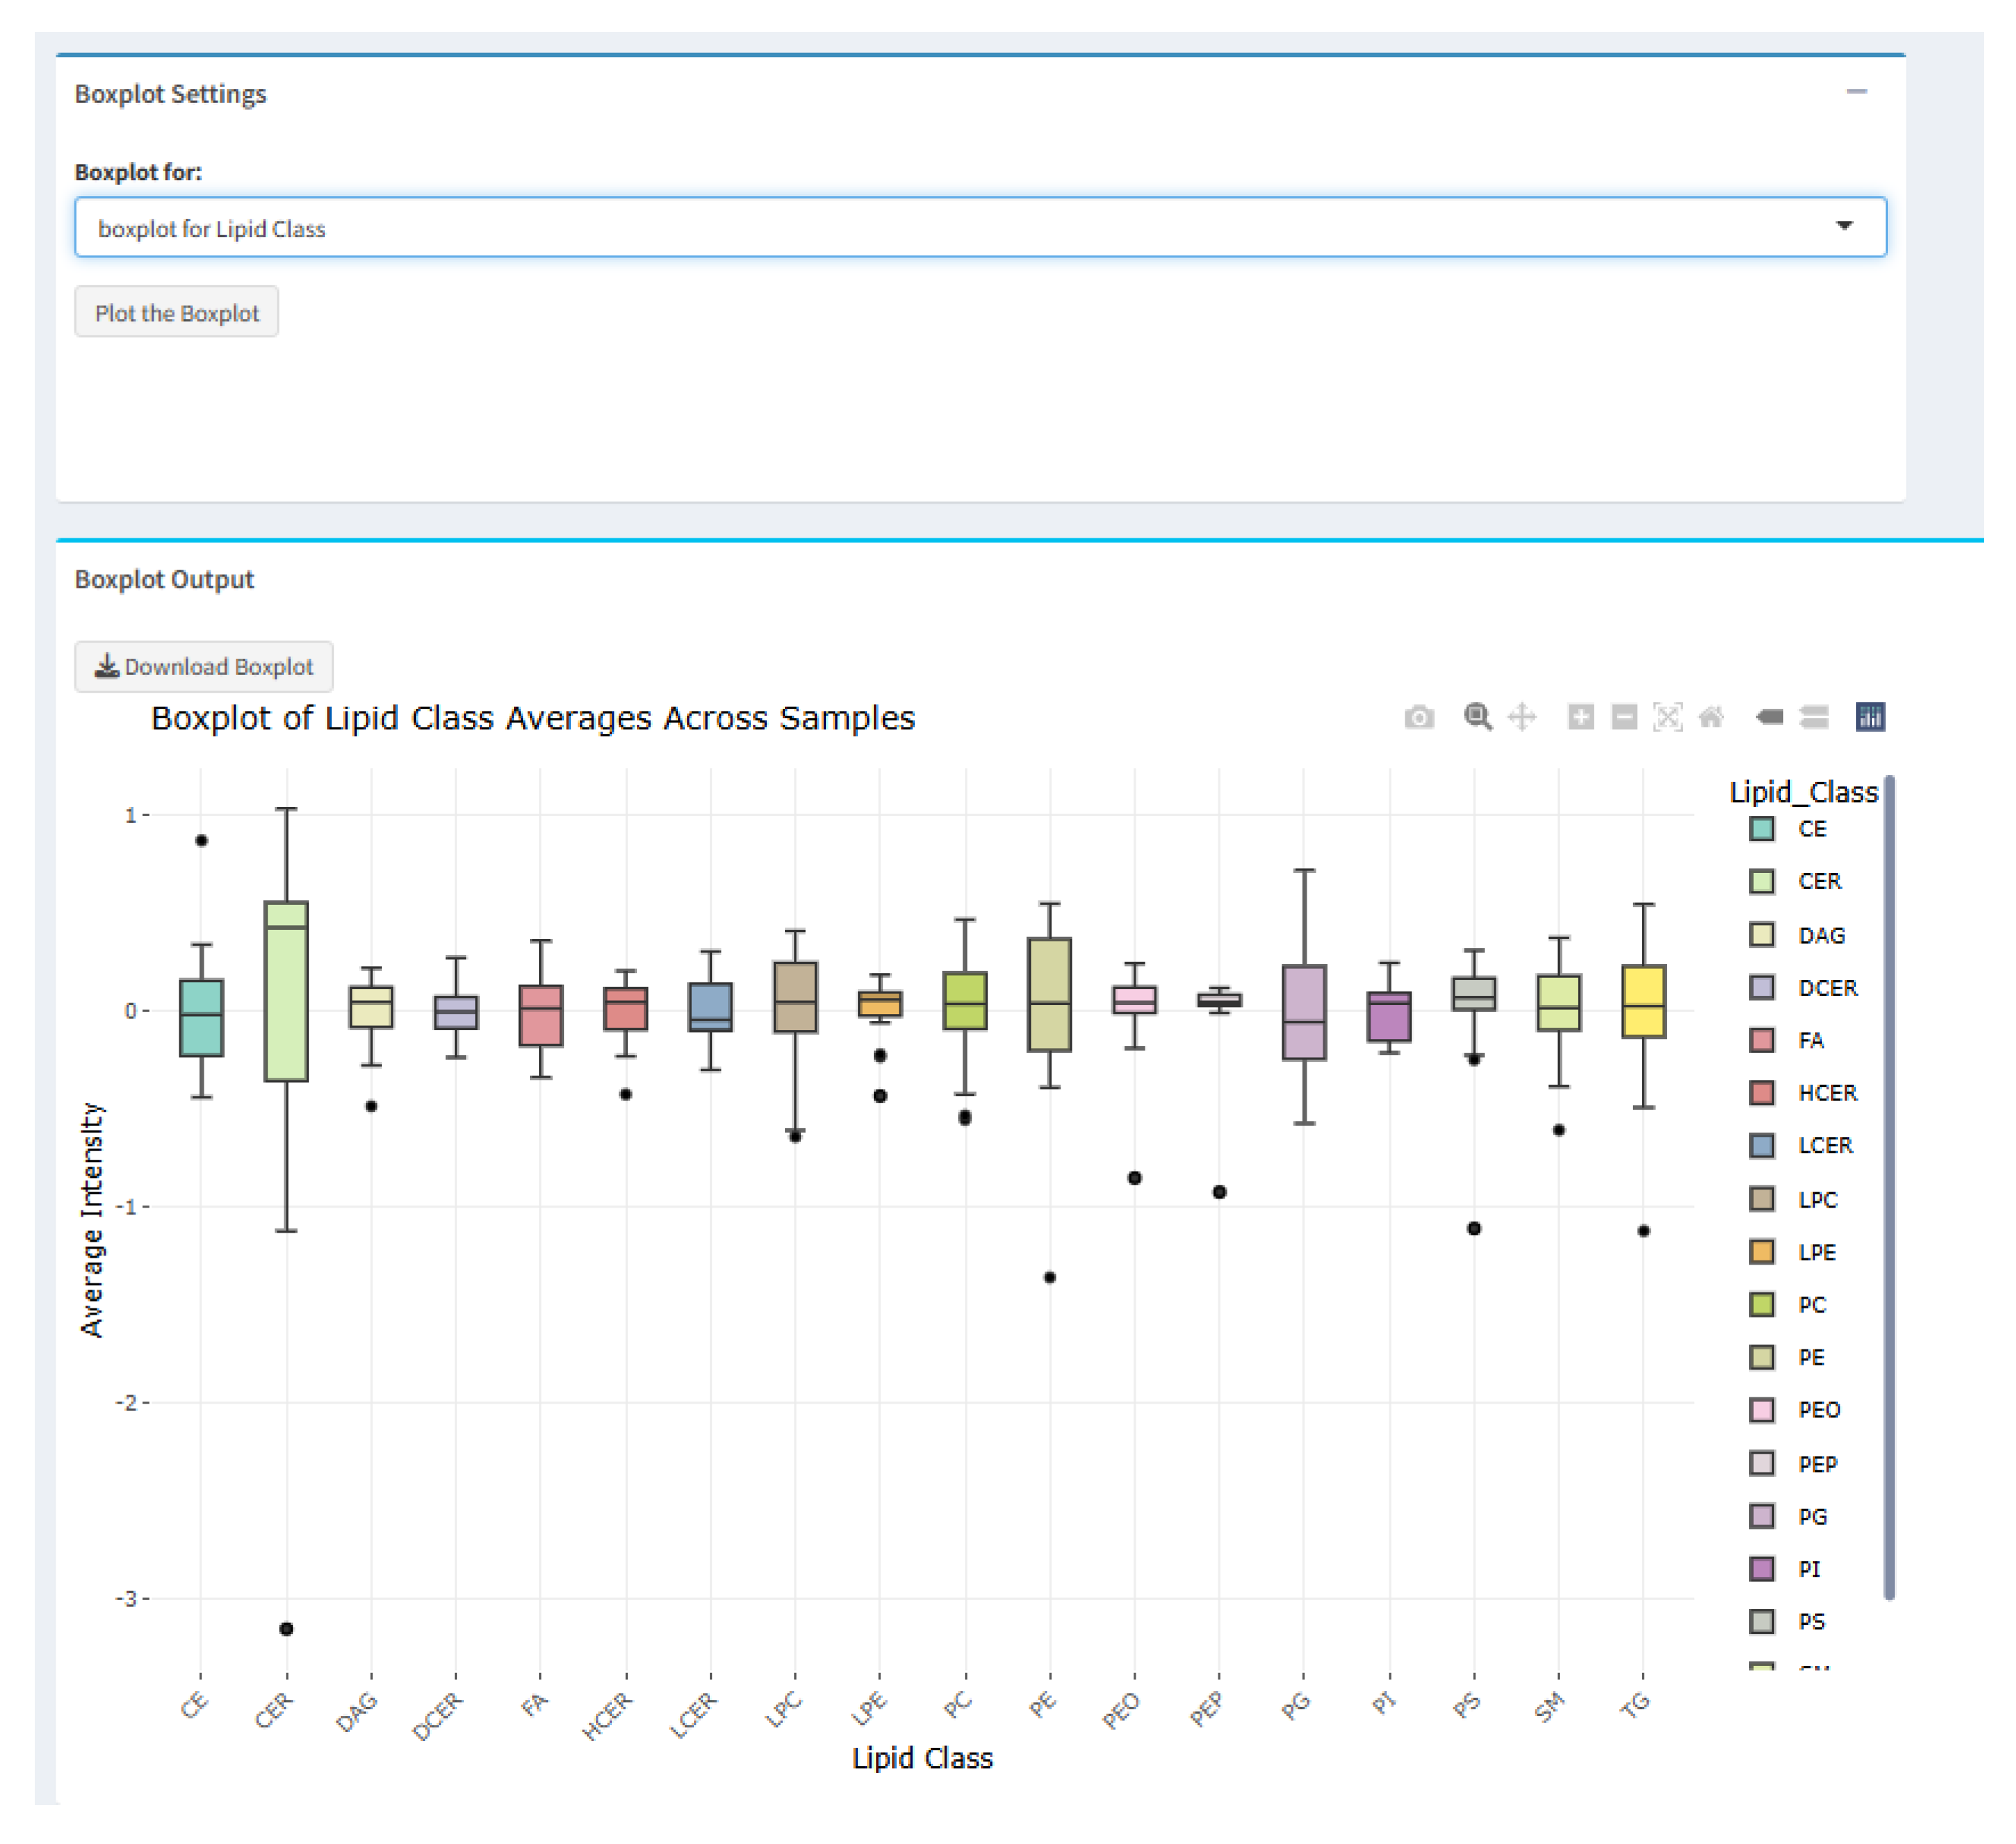Click the PEO legend color swatch

(x=1762, y=1410)
